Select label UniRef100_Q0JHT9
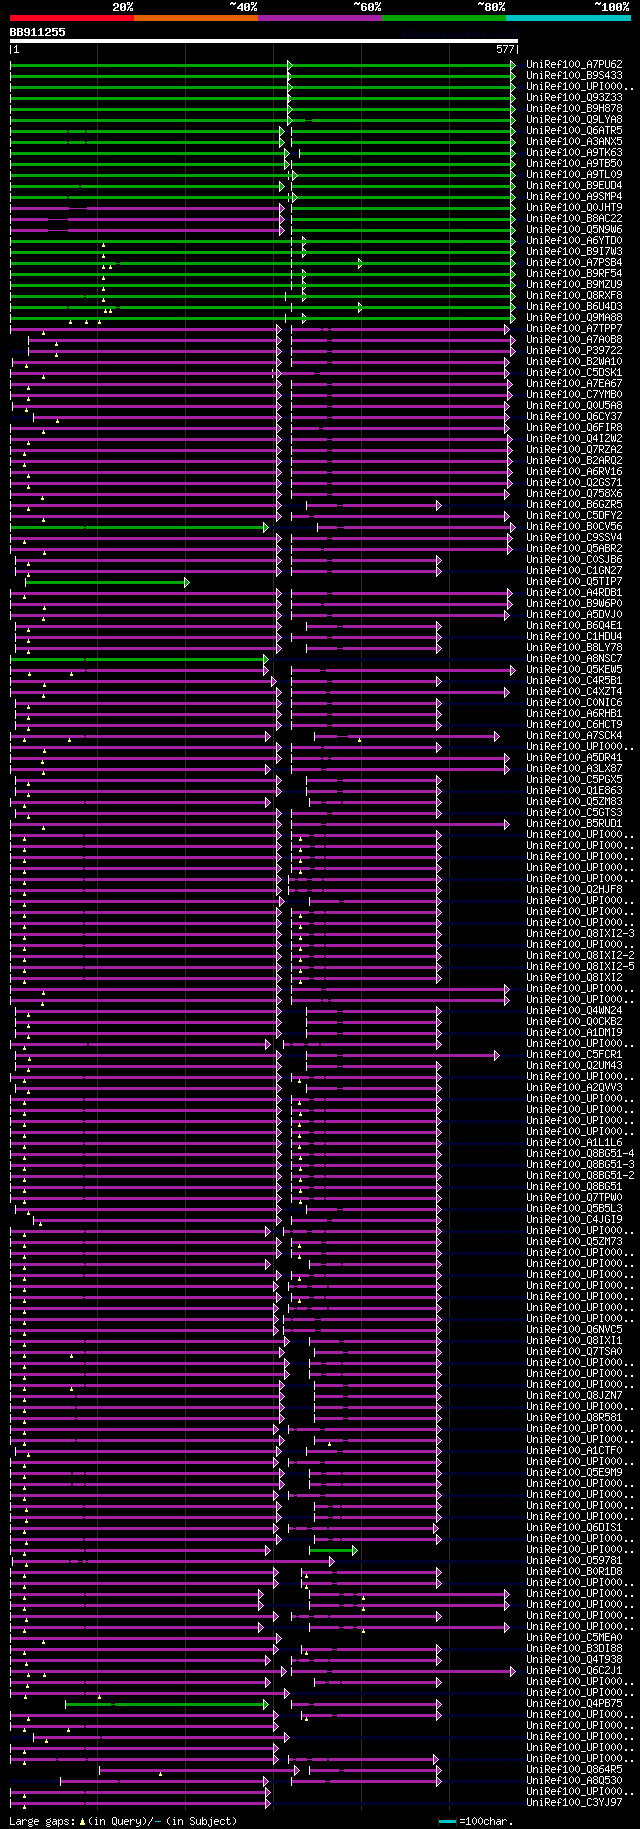 (x=574, y=208)
